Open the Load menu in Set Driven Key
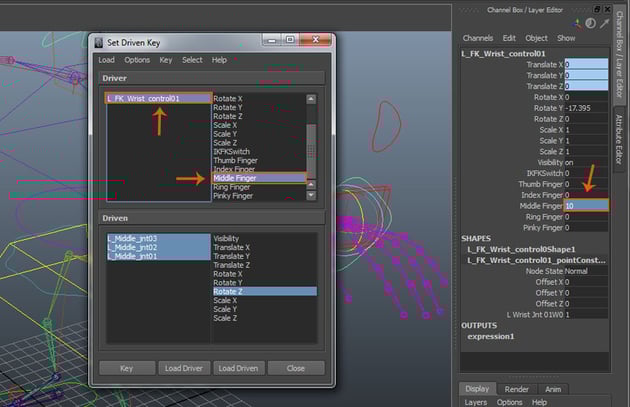This screenshot has height=407, width=630. point(106,60)
